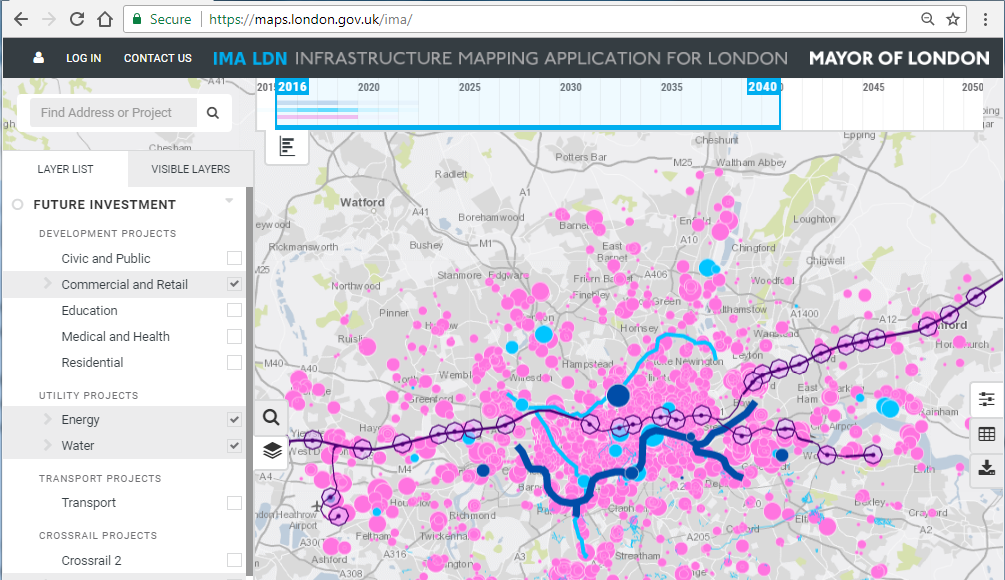Viewport: 1005px width, 580px height.
Task: Open the browser home page
Action: 105,19
